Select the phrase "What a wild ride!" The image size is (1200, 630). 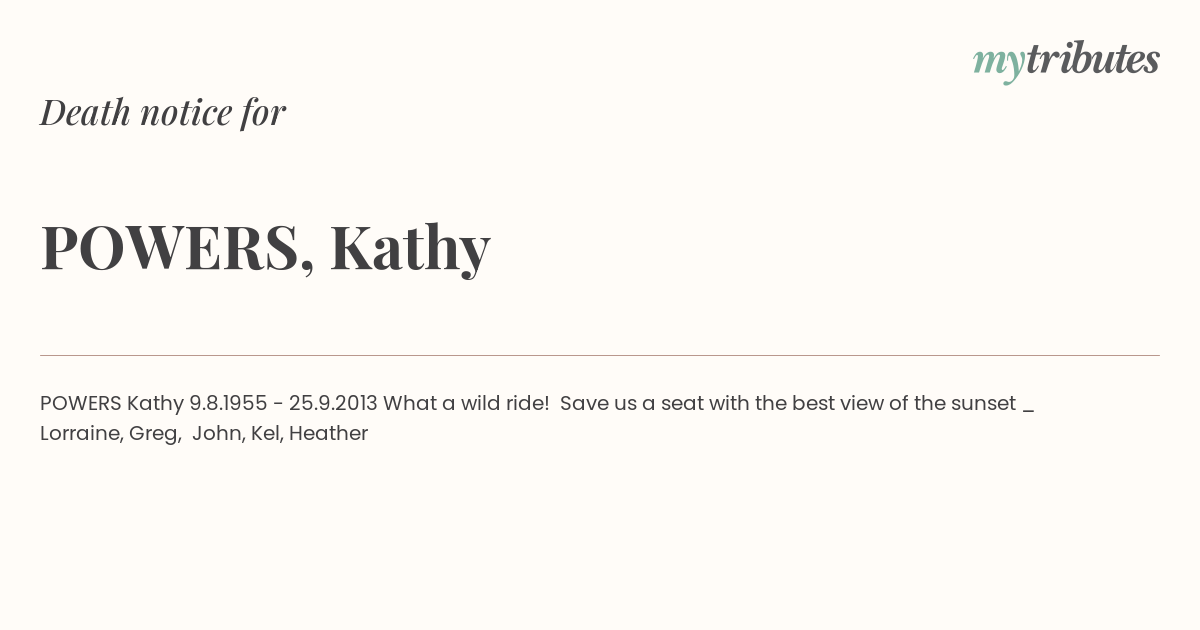pos(466,403)
